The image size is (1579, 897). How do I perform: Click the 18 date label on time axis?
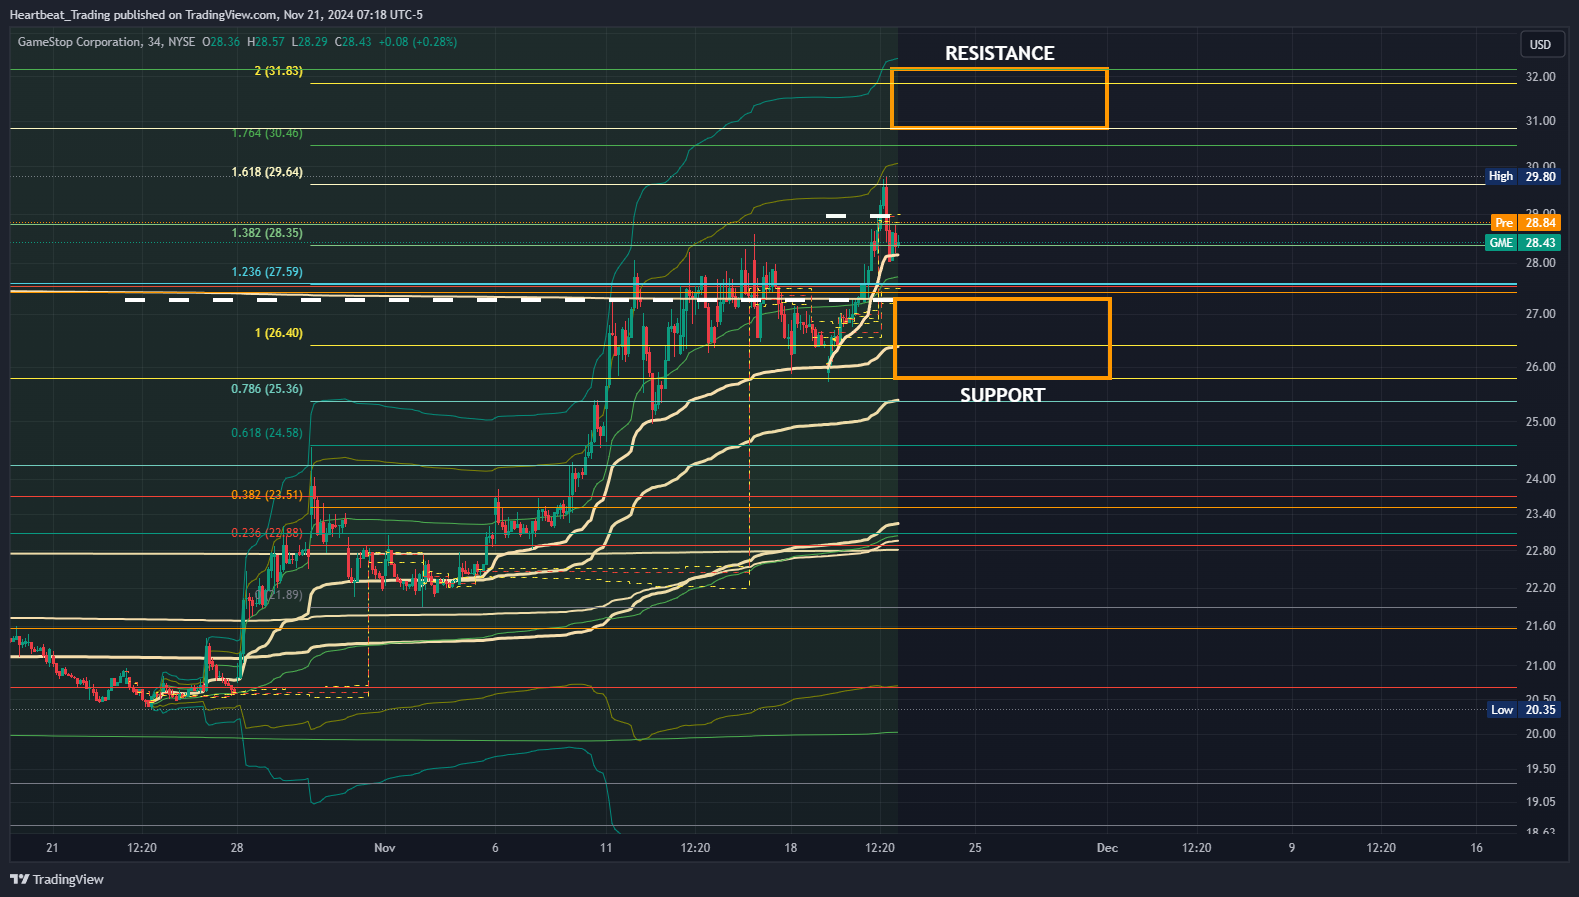pos(791,848)
